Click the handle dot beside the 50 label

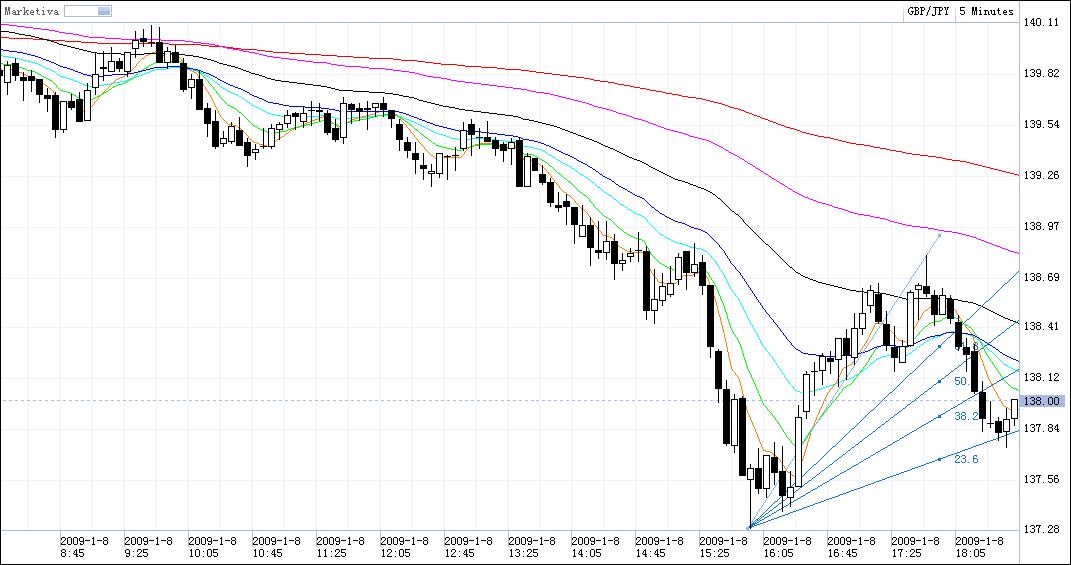click(x=940, y=381)
